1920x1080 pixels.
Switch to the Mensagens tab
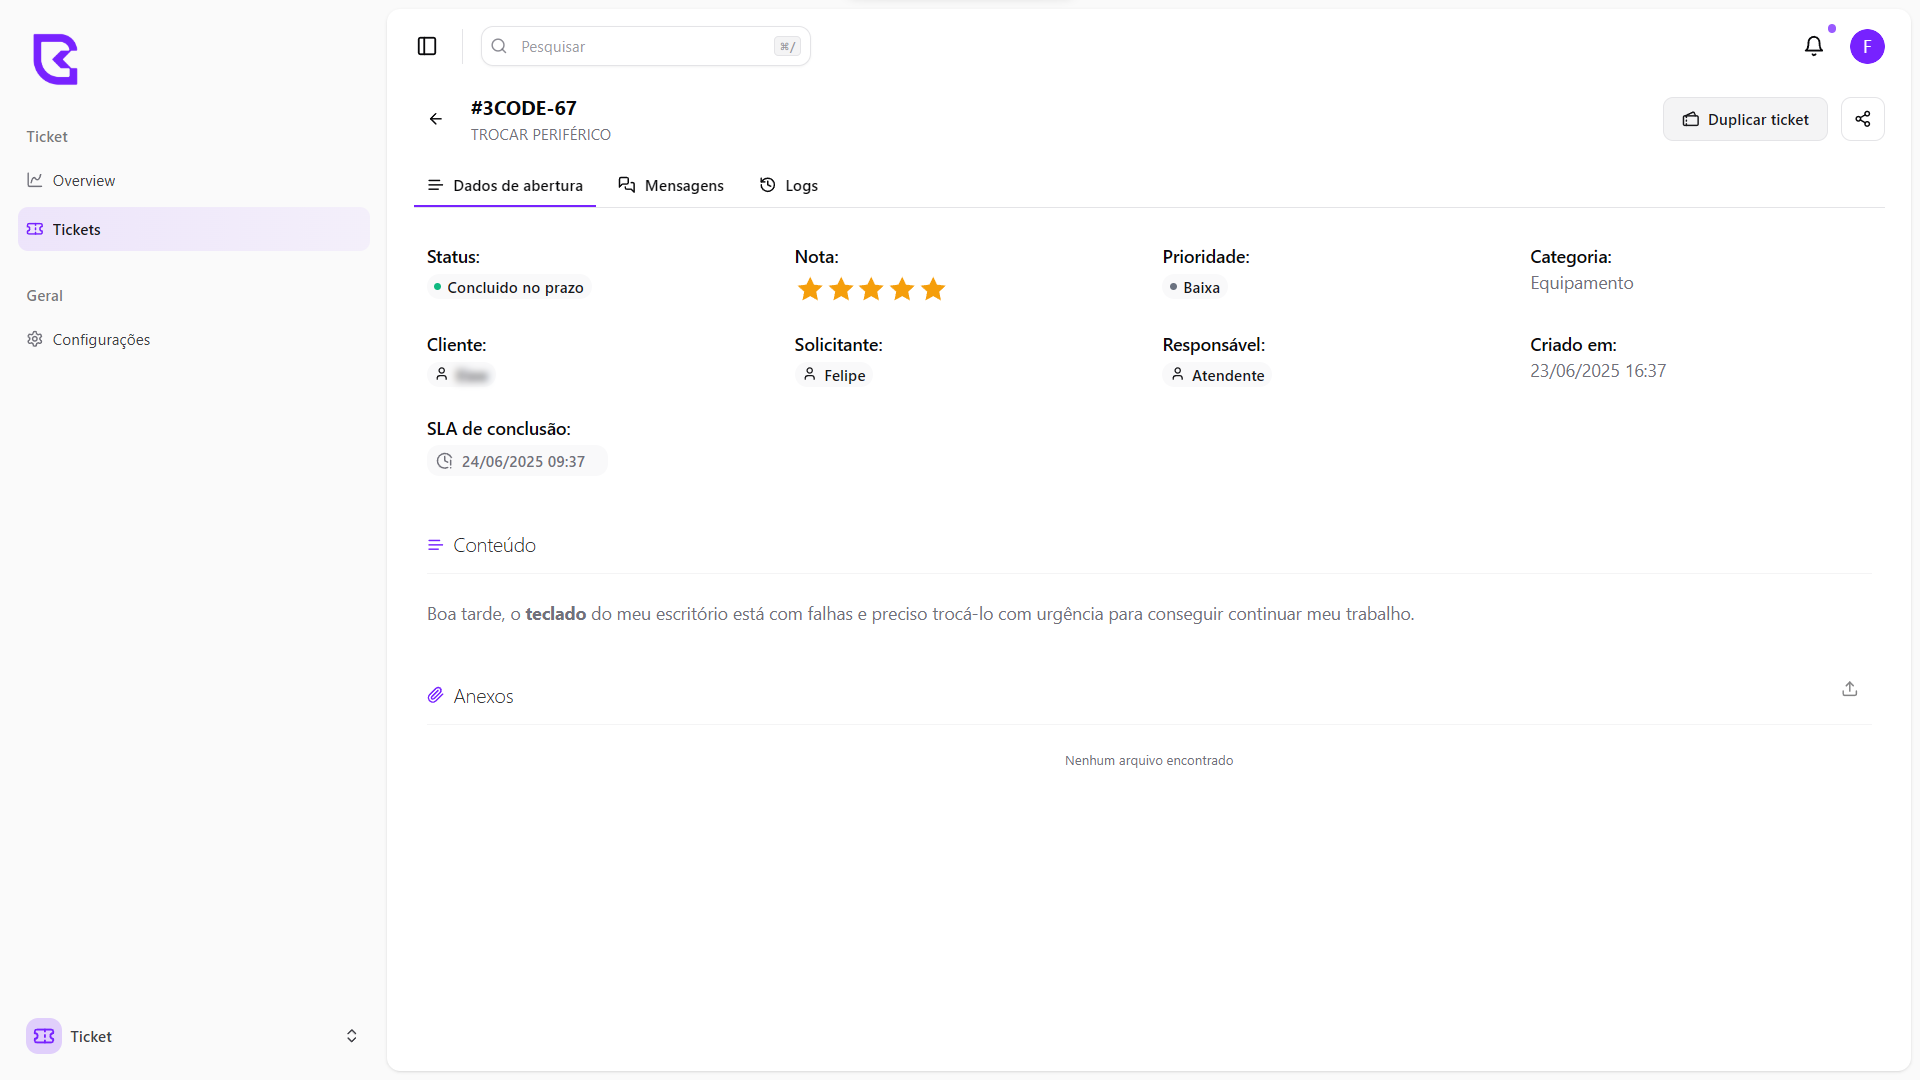coord(671,185)
